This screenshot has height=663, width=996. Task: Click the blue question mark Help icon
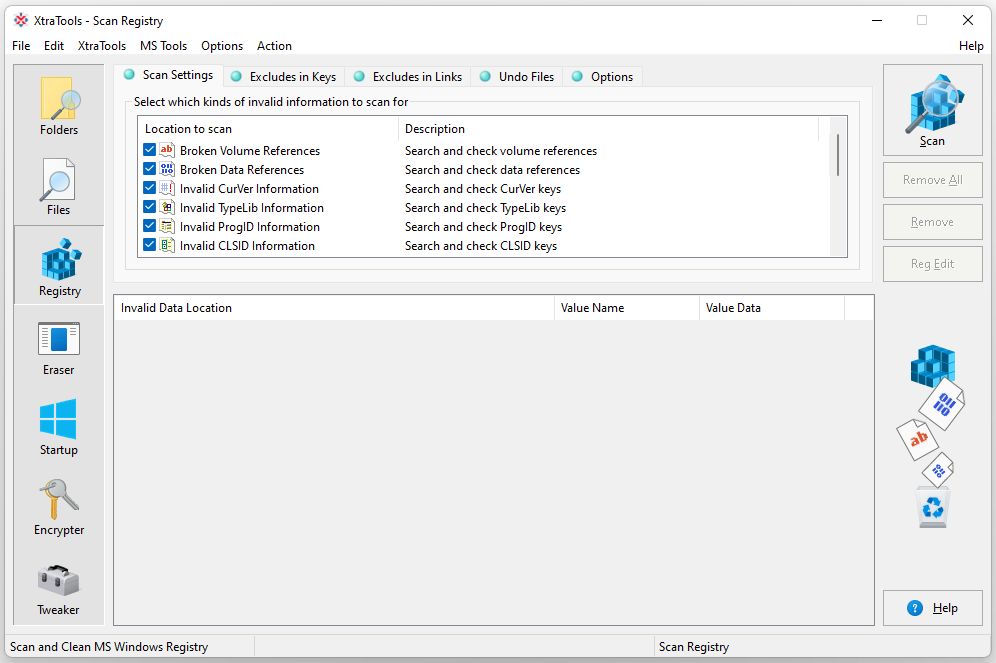pos(915,608)
